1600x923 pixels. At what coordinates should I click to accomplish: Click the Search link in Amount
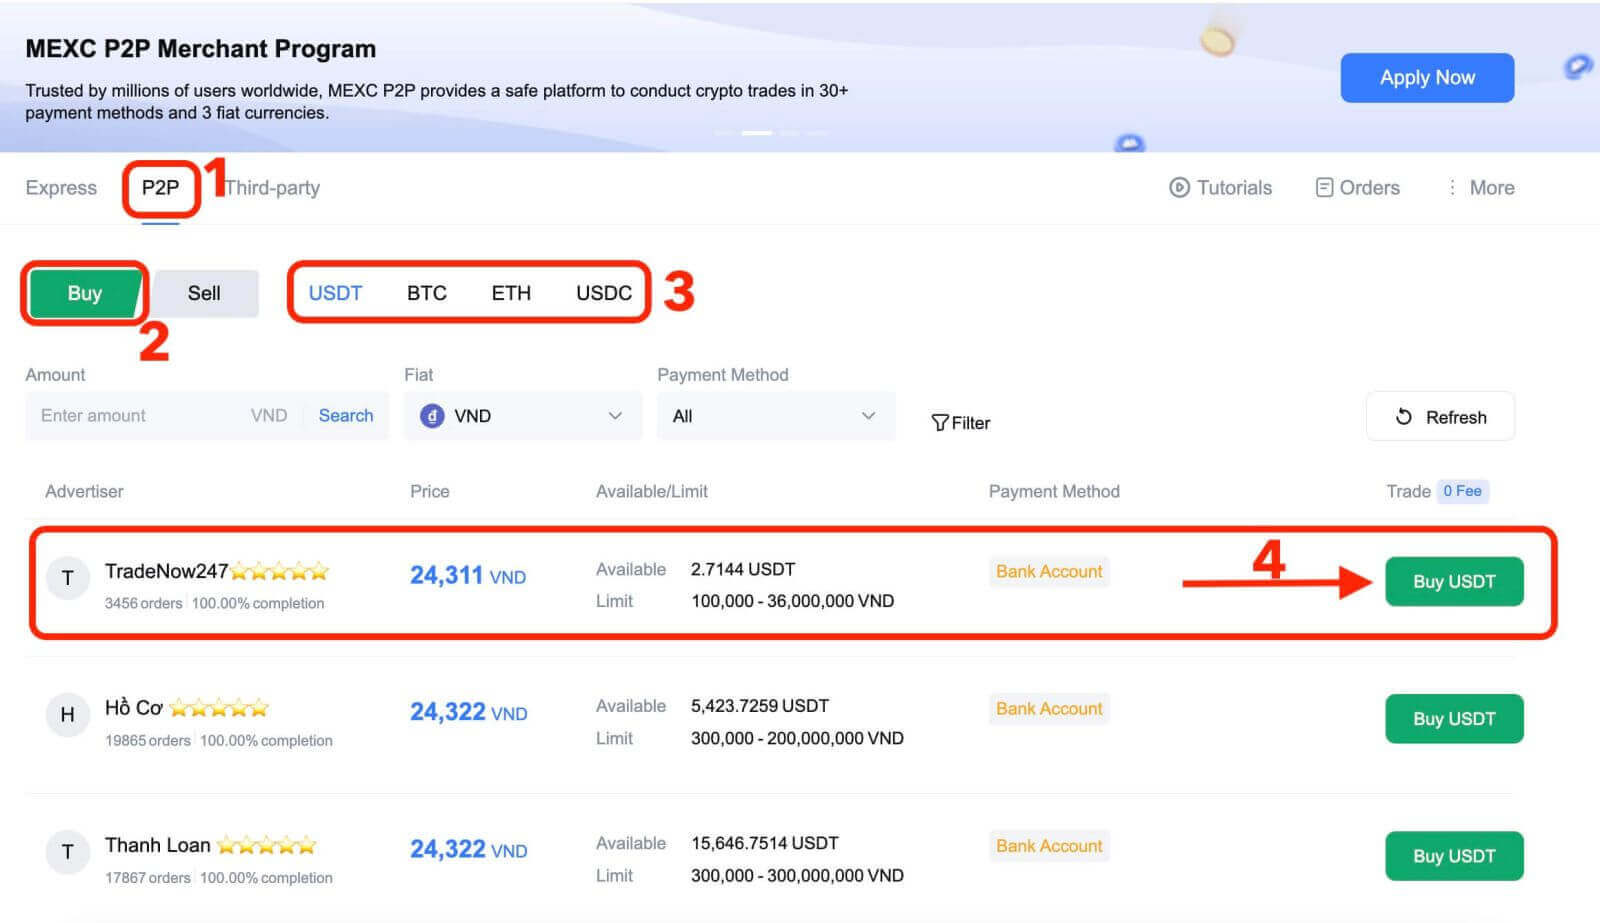tap(346, 416)
